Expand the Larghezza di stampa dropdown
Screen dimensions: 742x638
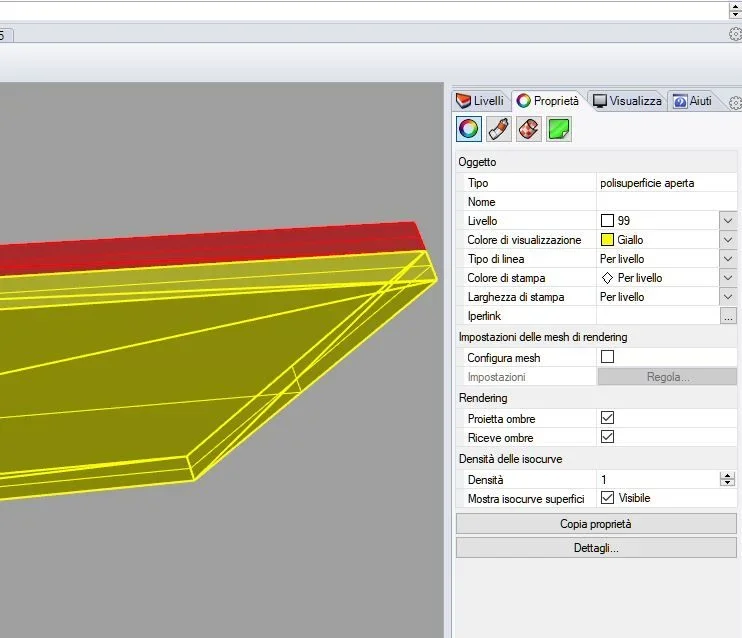pyautogui.click(x=728, y=297)
